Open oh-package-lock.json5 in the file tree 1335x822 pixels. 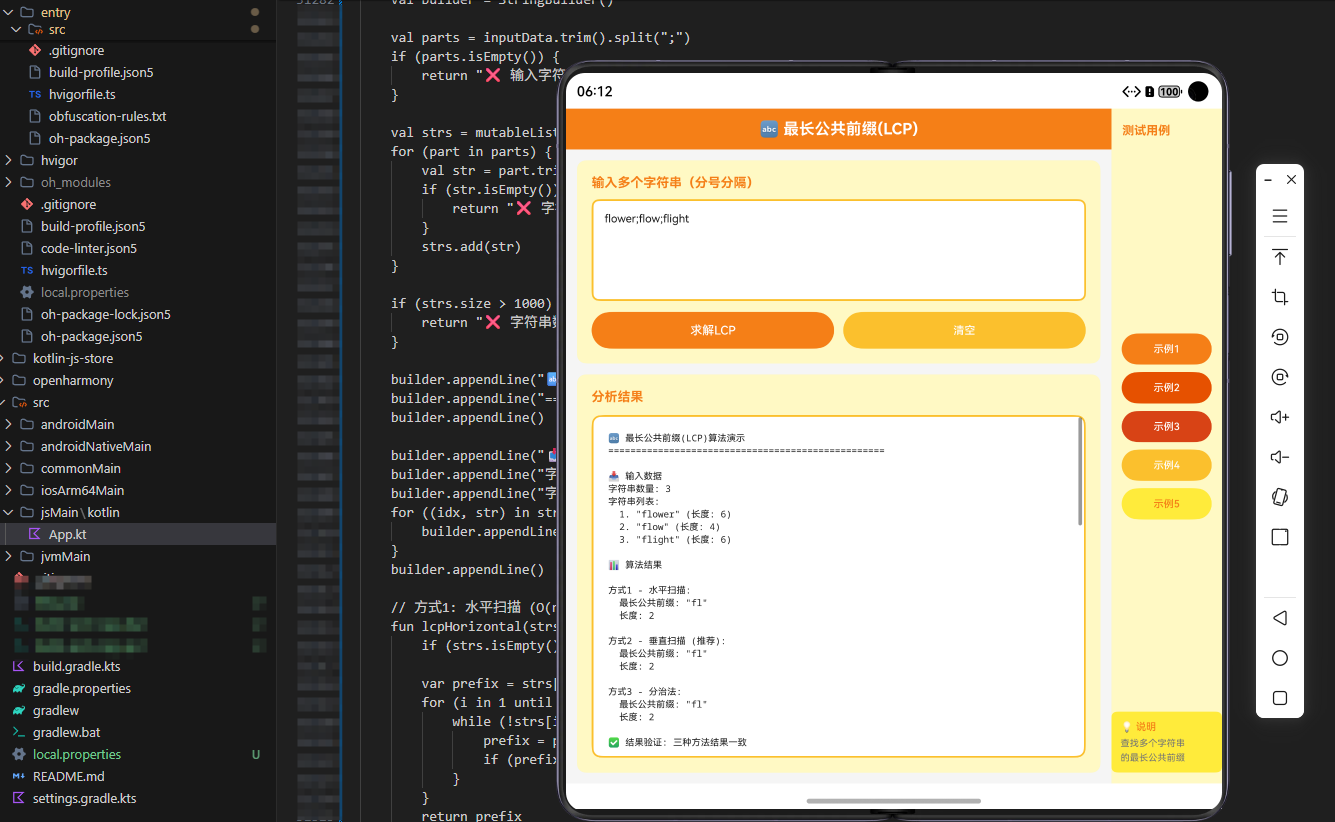coord(106,314)
